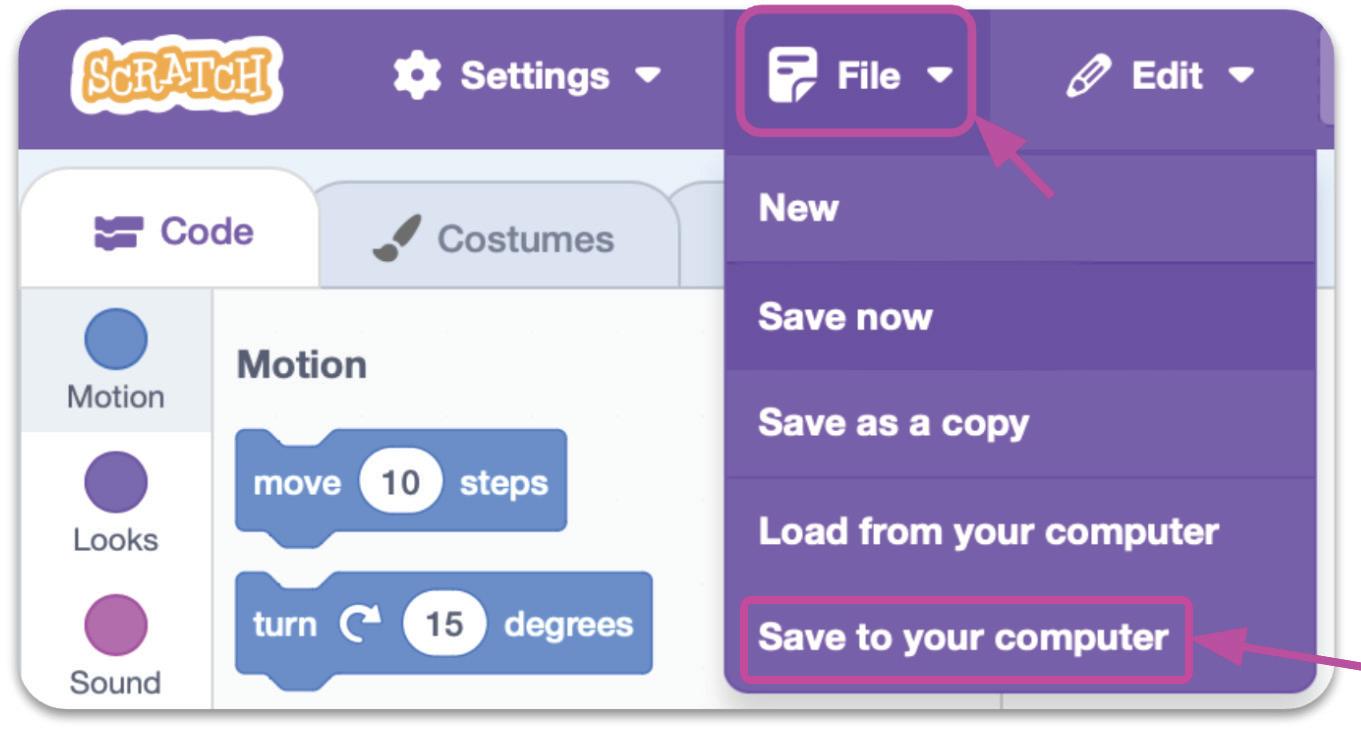The image size is (1361, 748).
Task: Expand the Edit dropdown arrow
Action: tap(1240, 76)
